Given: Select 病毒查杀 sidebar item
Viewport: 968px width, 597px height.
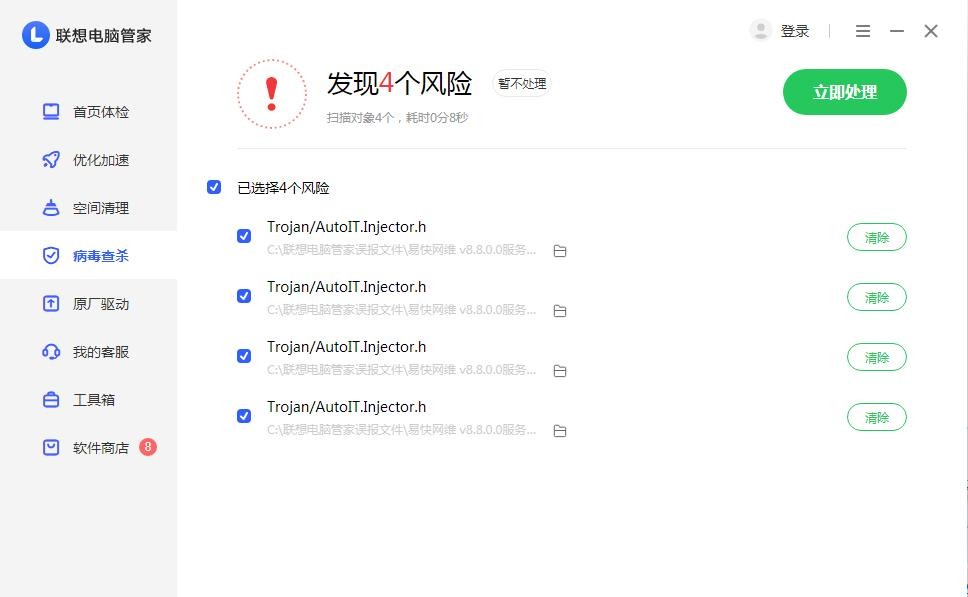Looking at the screenshot, I should tap(88, 256).
